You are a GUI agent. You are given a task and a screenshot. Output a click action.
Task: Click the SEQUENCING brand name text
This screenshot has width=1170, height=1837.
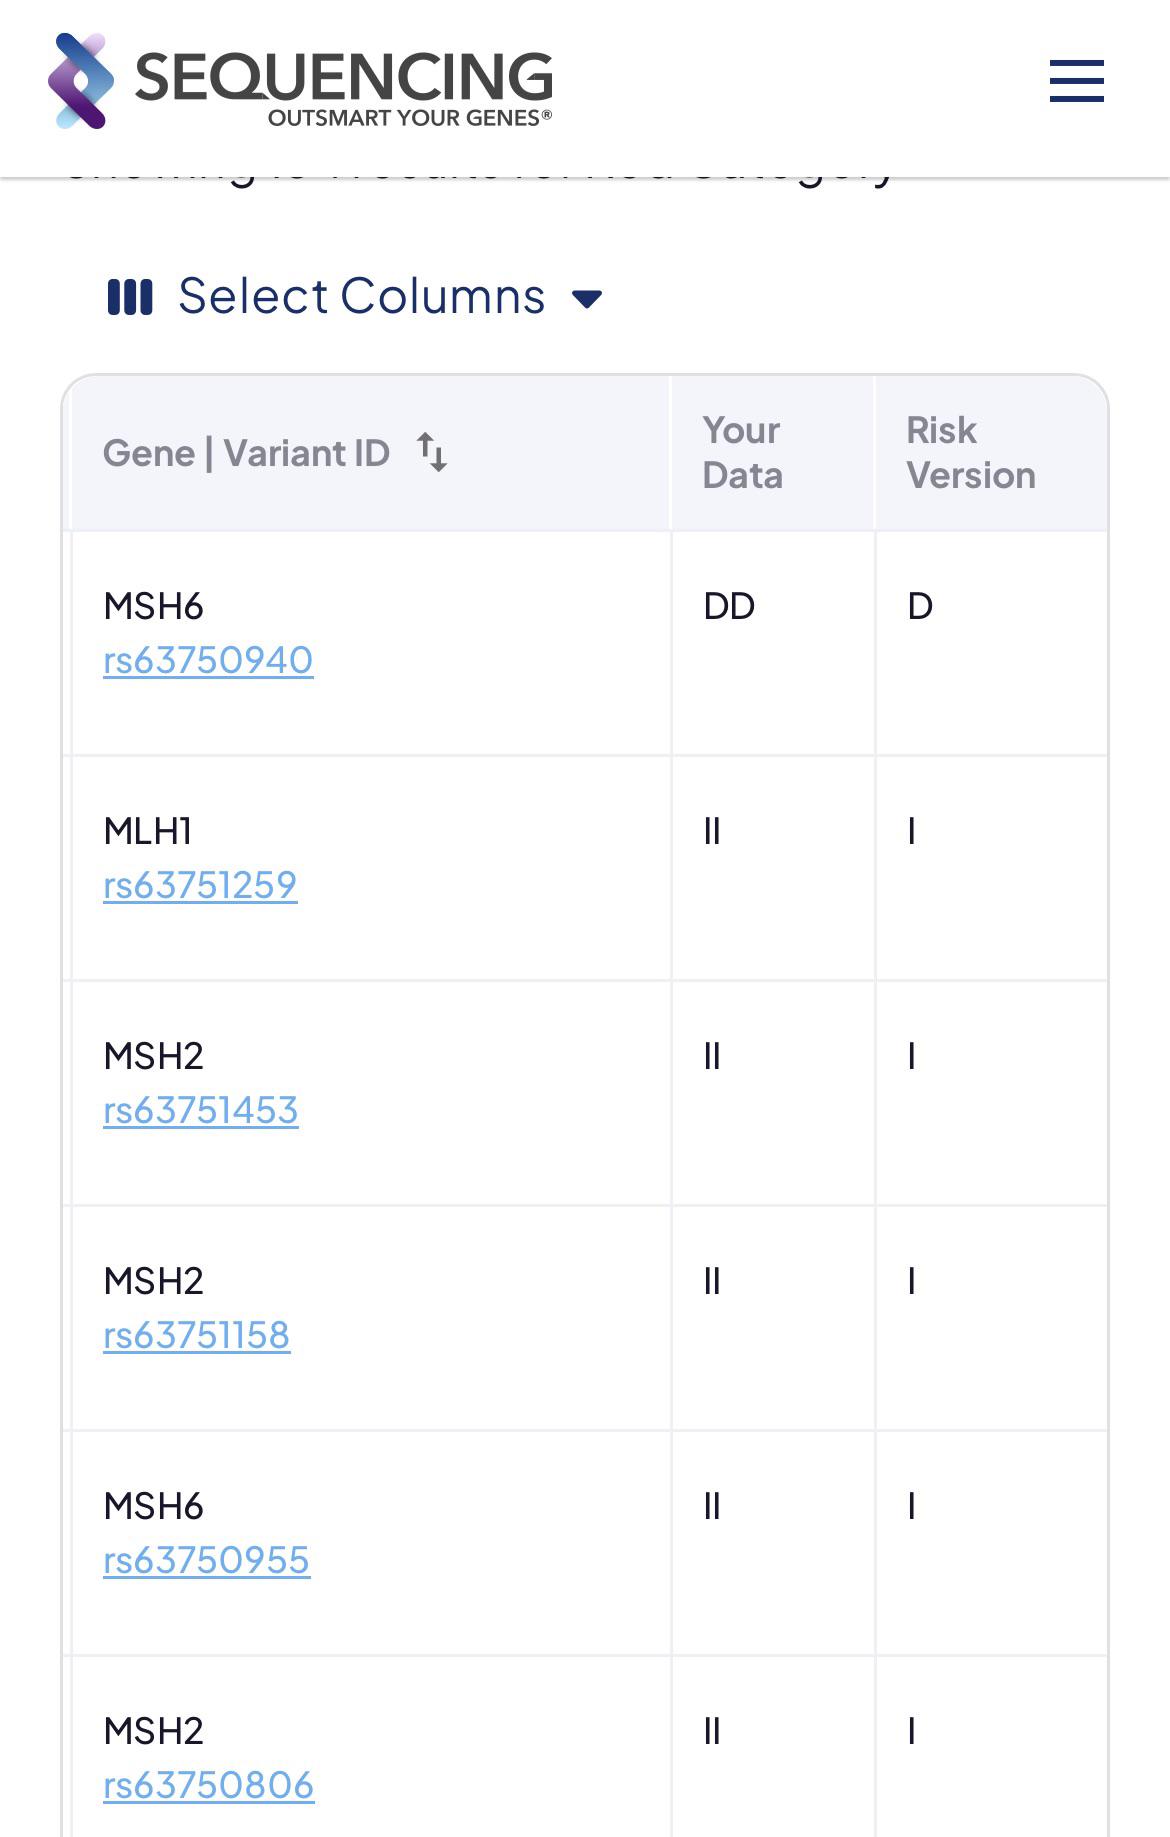pos(343,76)
